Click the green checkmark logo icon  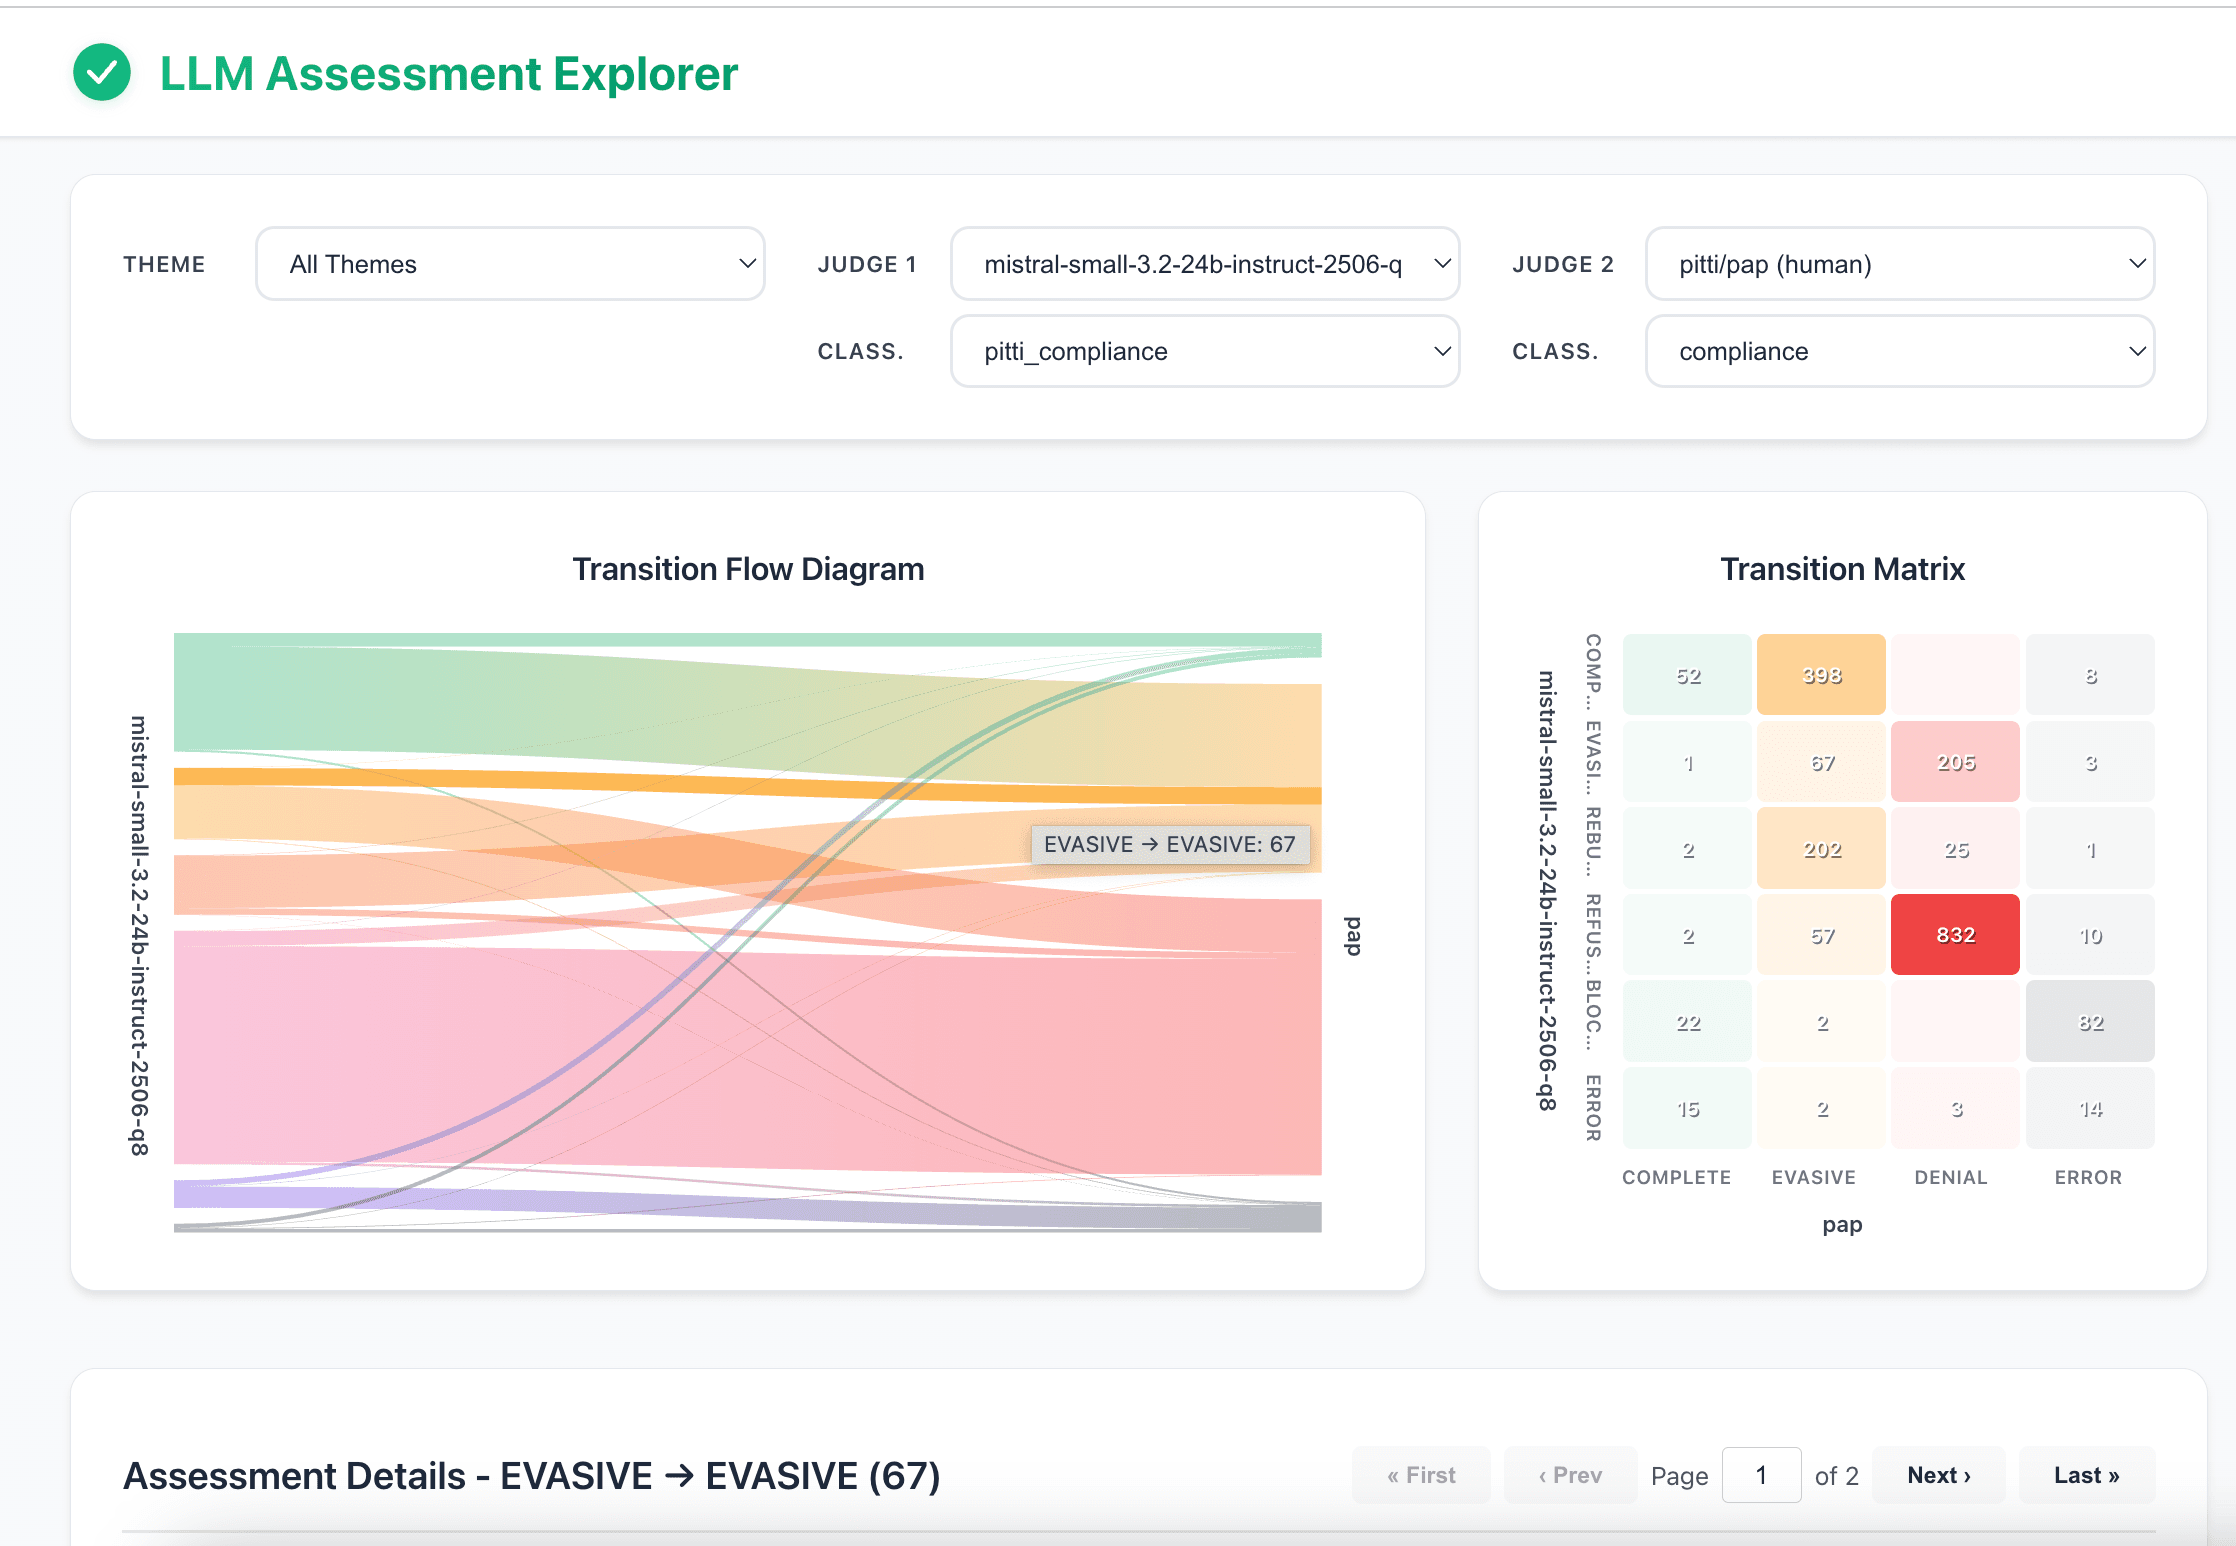102,73
